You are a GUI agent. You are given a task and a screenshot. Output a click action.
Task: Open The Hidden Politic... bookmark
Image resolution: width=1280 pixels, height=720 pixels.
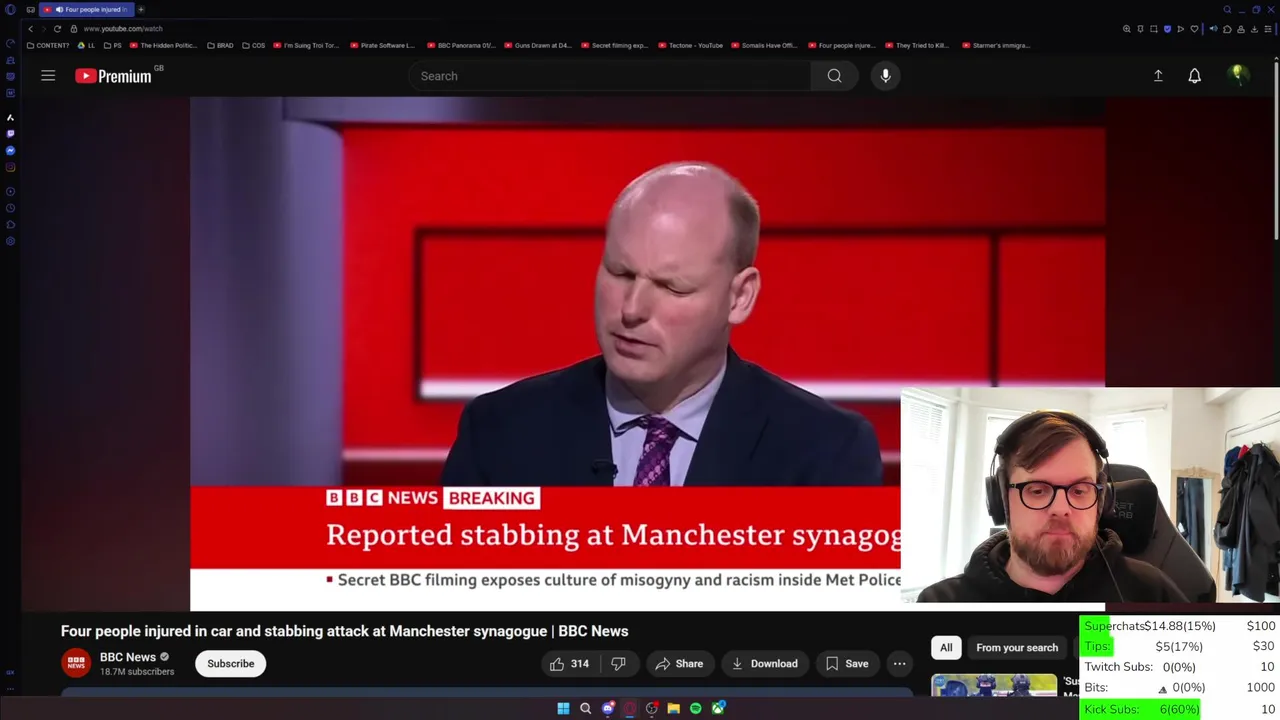(164, 45)
